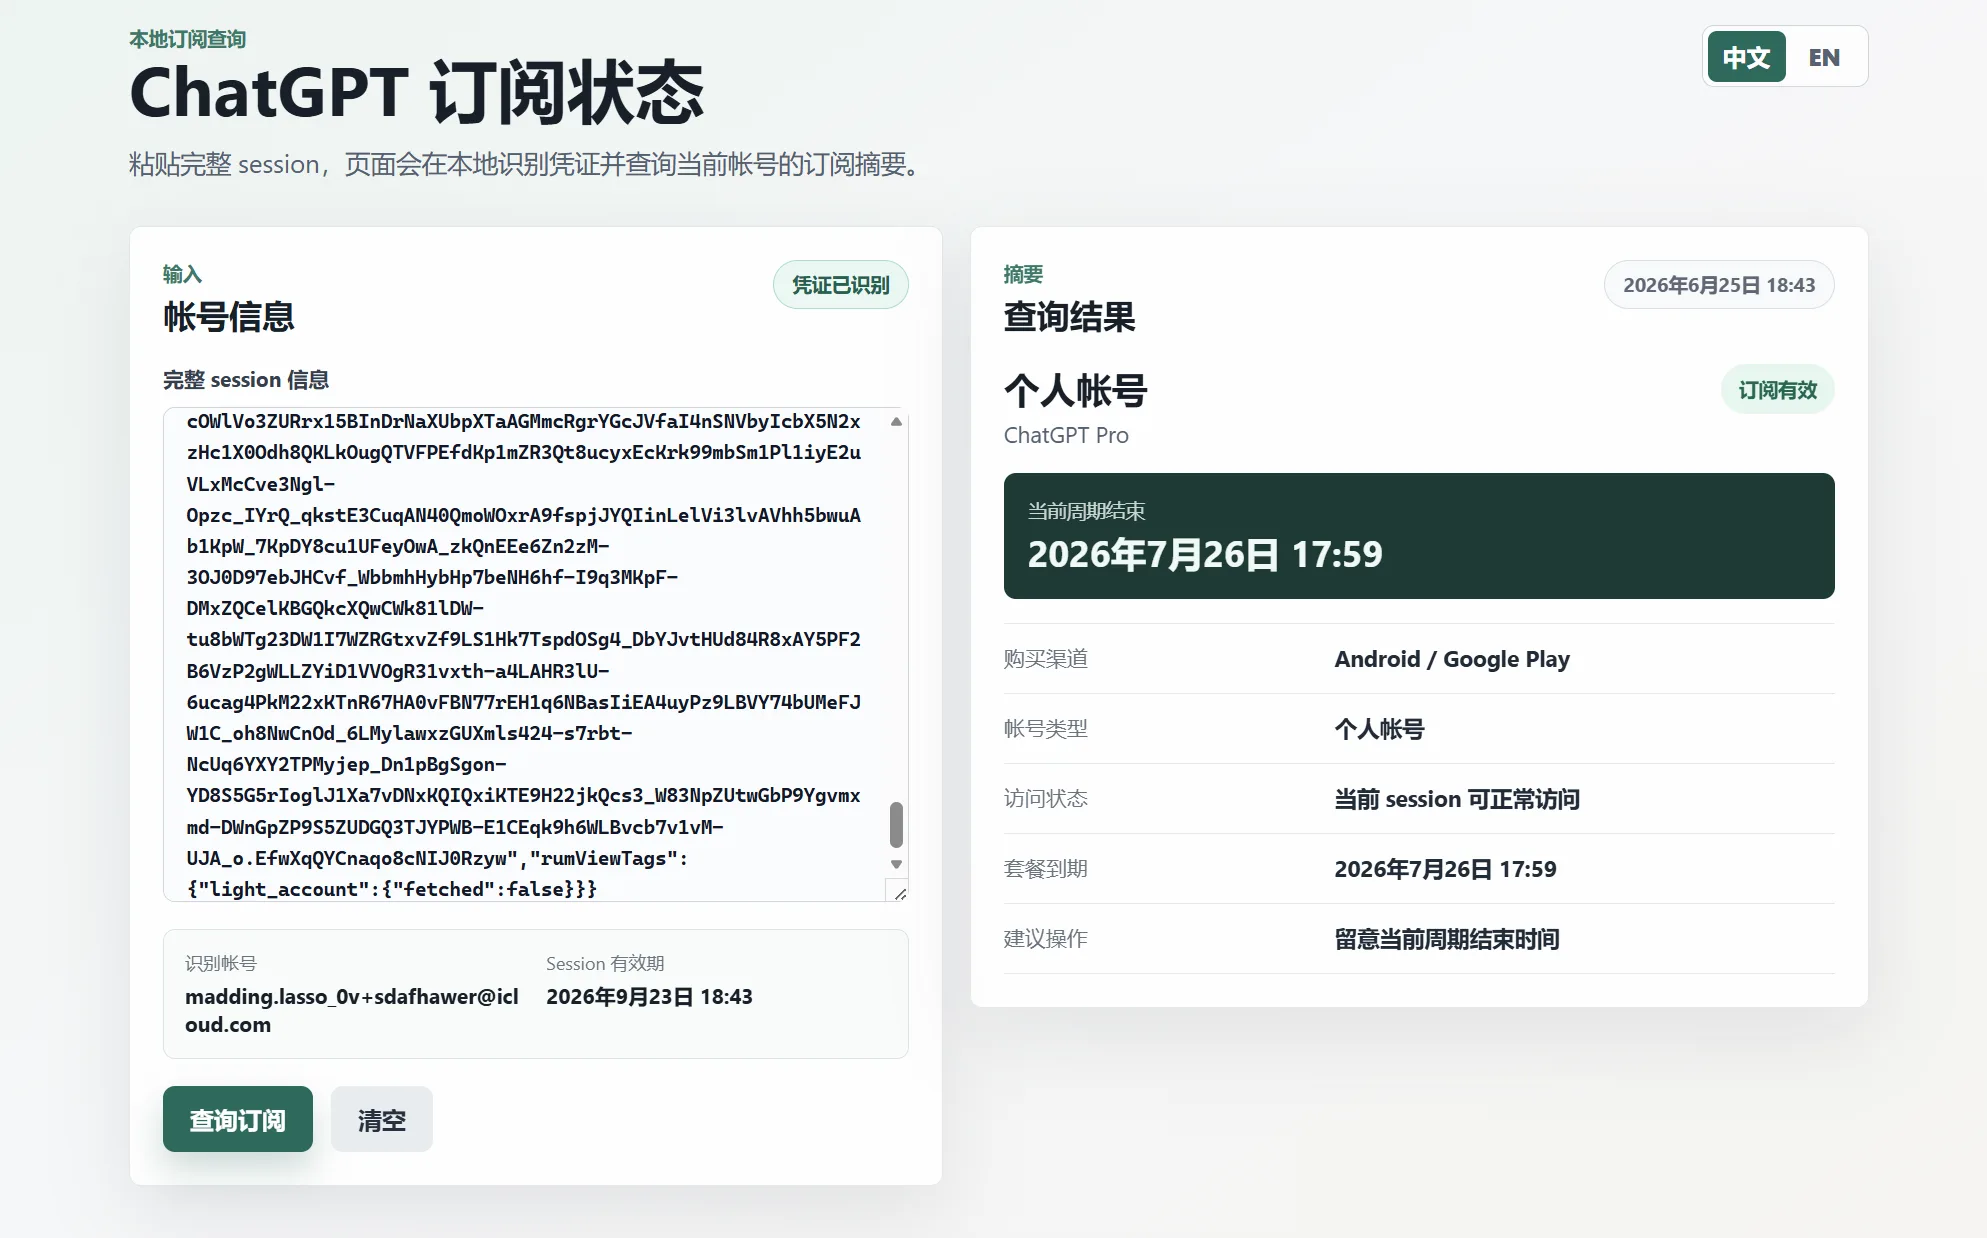
Task: Click the 凭证已识别 status badge
Action: coord(841,285)
